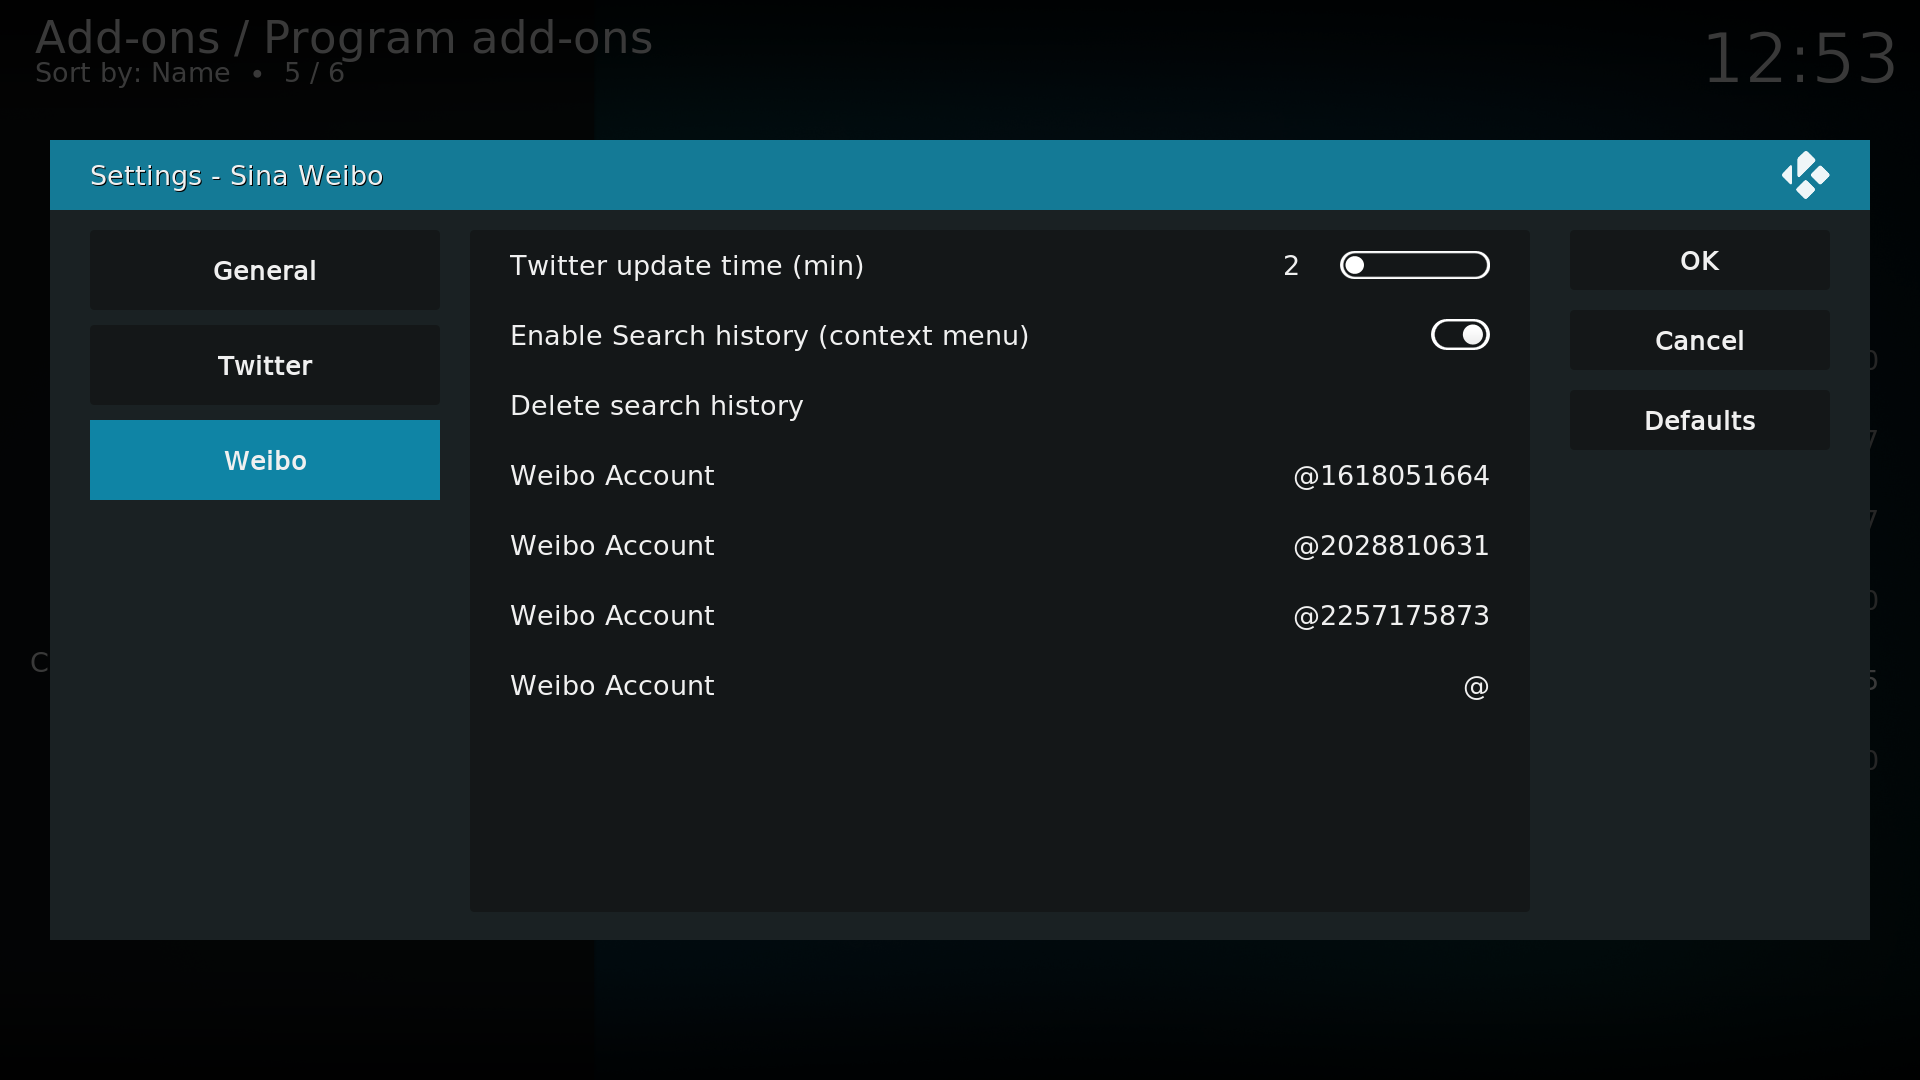Click the Settings - Sina Weibo title bar
Screen dimensions: 1920x1080
(236, 176)
